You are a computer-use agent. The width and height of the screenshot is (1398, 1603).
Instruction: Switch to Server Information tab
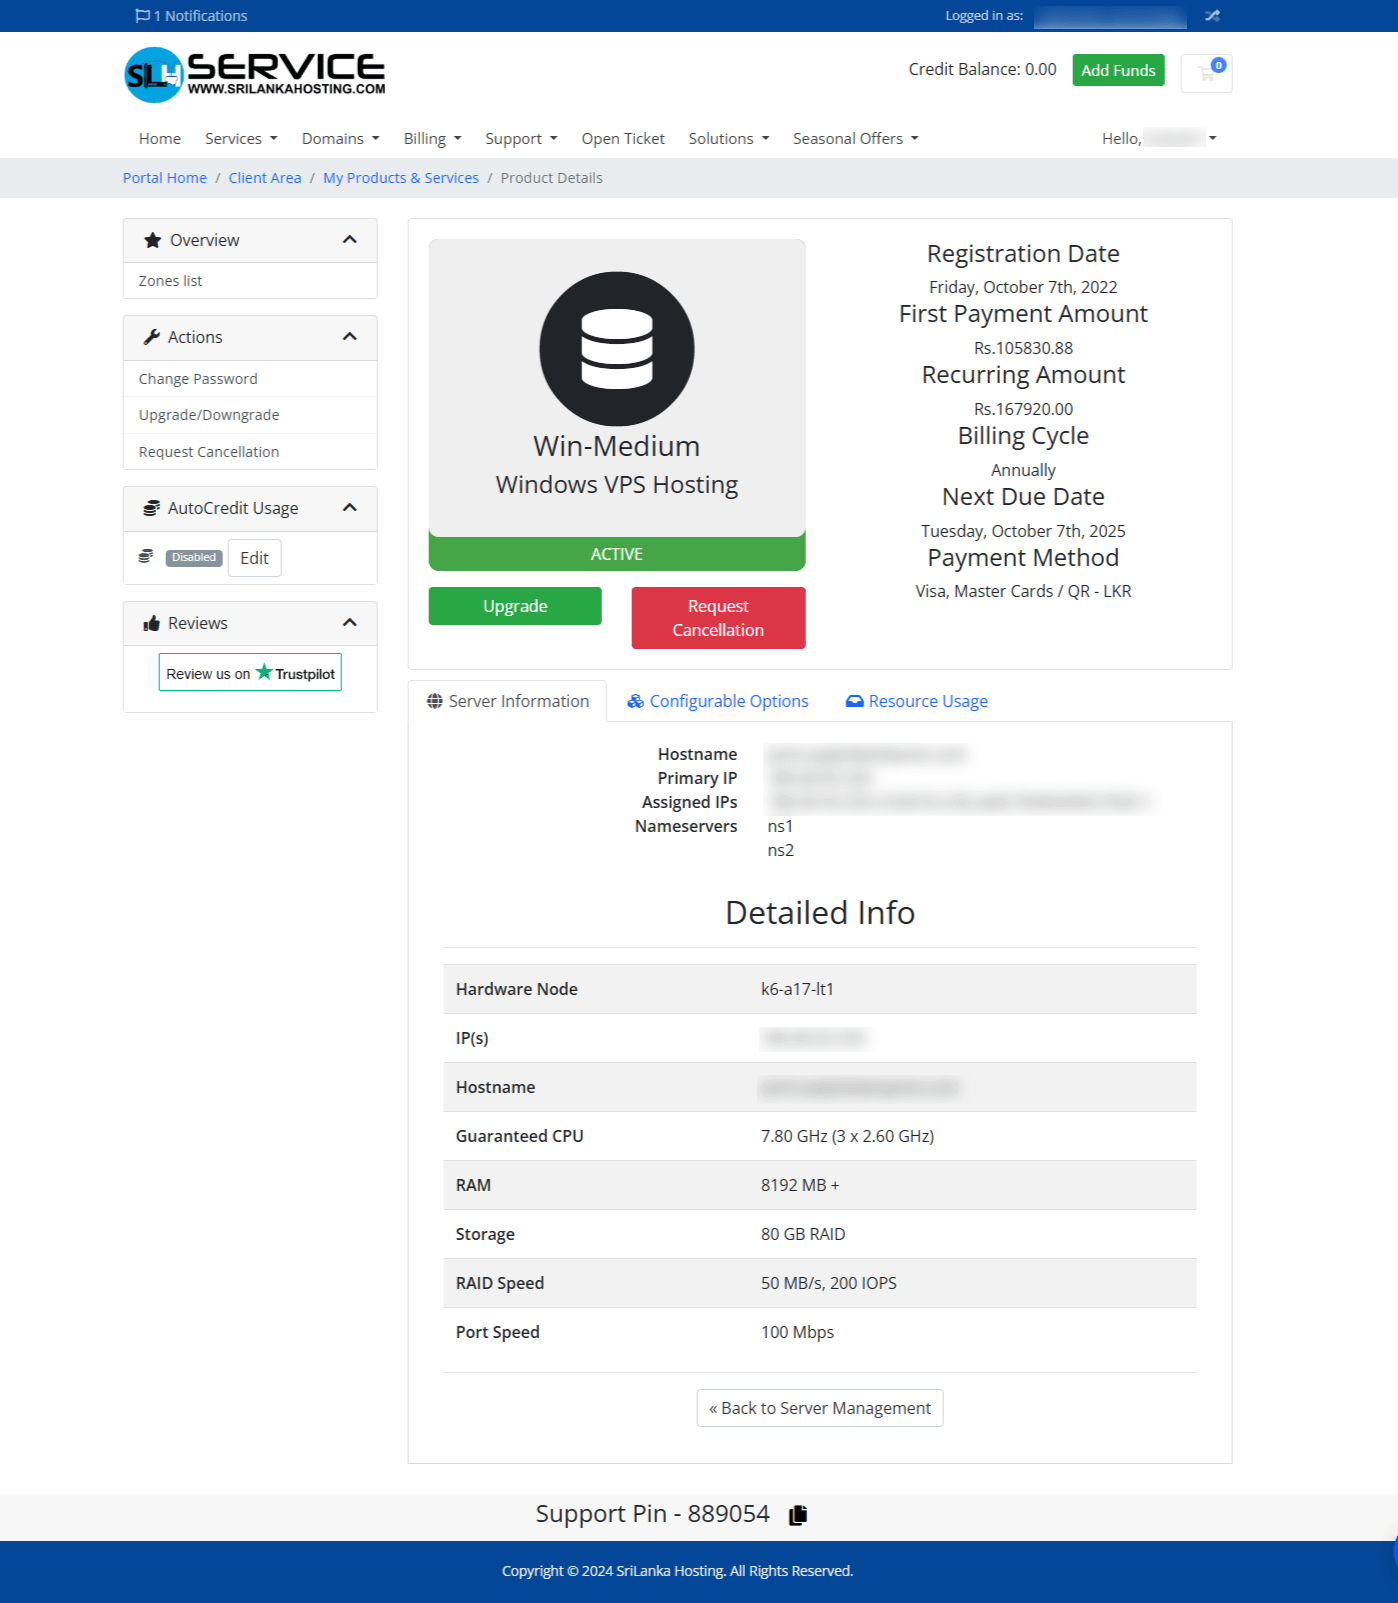(x=508, y=702)
